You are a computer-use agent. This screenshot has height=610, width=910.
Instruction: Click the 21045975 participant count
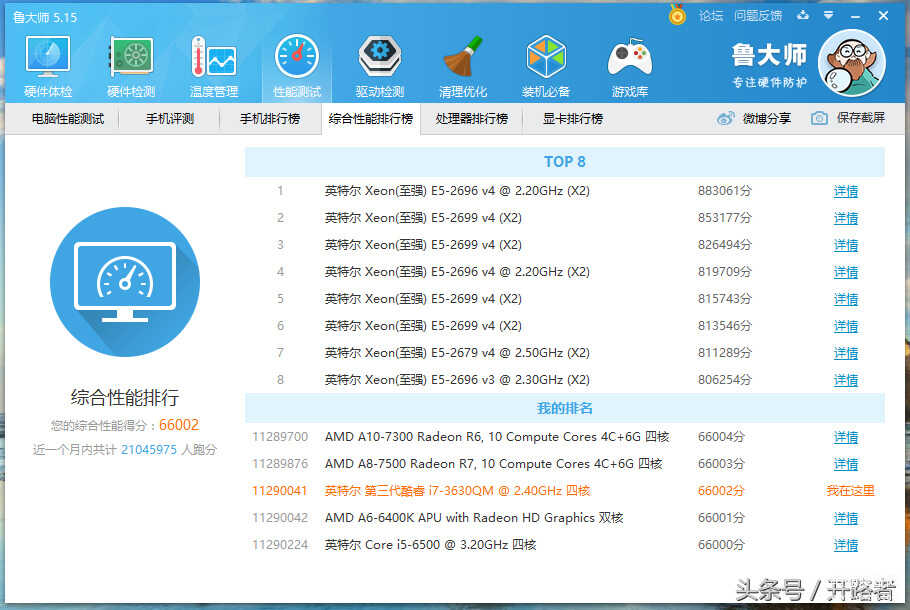[x=149, y=450]
